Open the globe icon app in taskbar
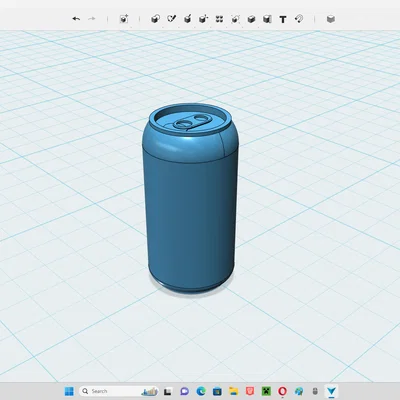Viewport: 400px width, 400px height. [x=299, y=391]
